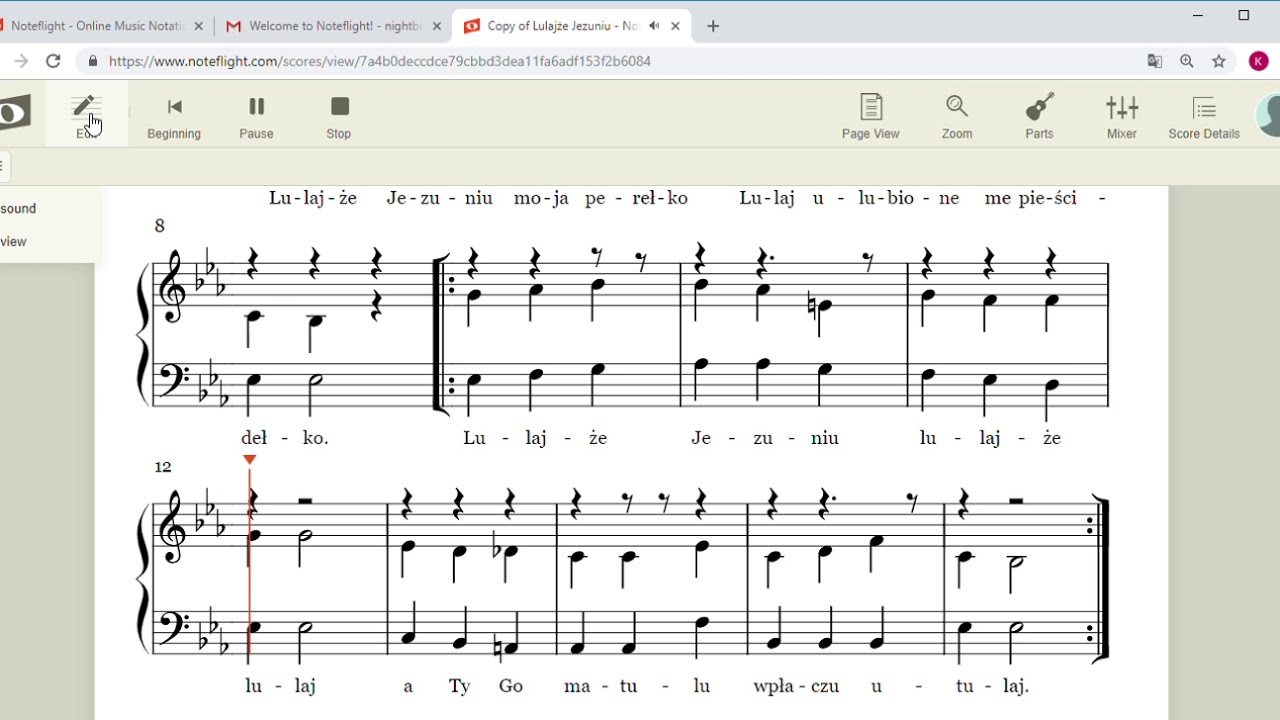Mute audio icon on Lulajże Jezuniu tab
Screen dimensions: 1280x720
(x=654, y=26)
